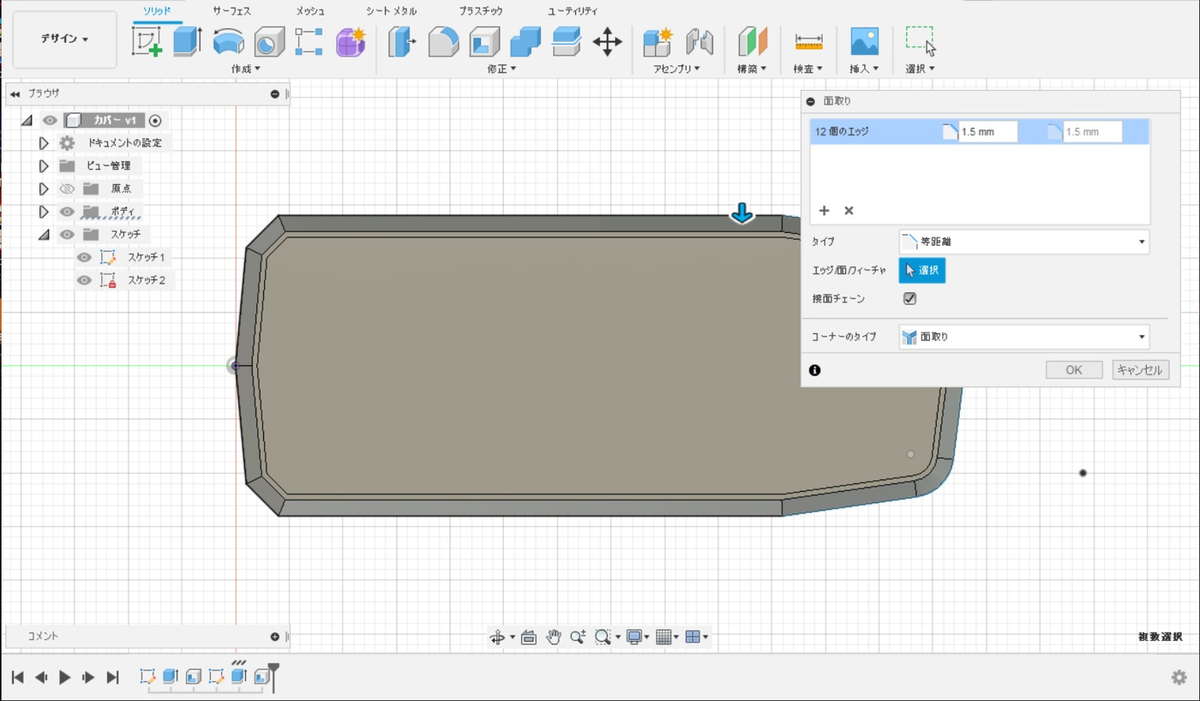Open the コーナーのタイプ dropdown
This screenshot has width=1200, height=701.
click(x=1023, y=337)
